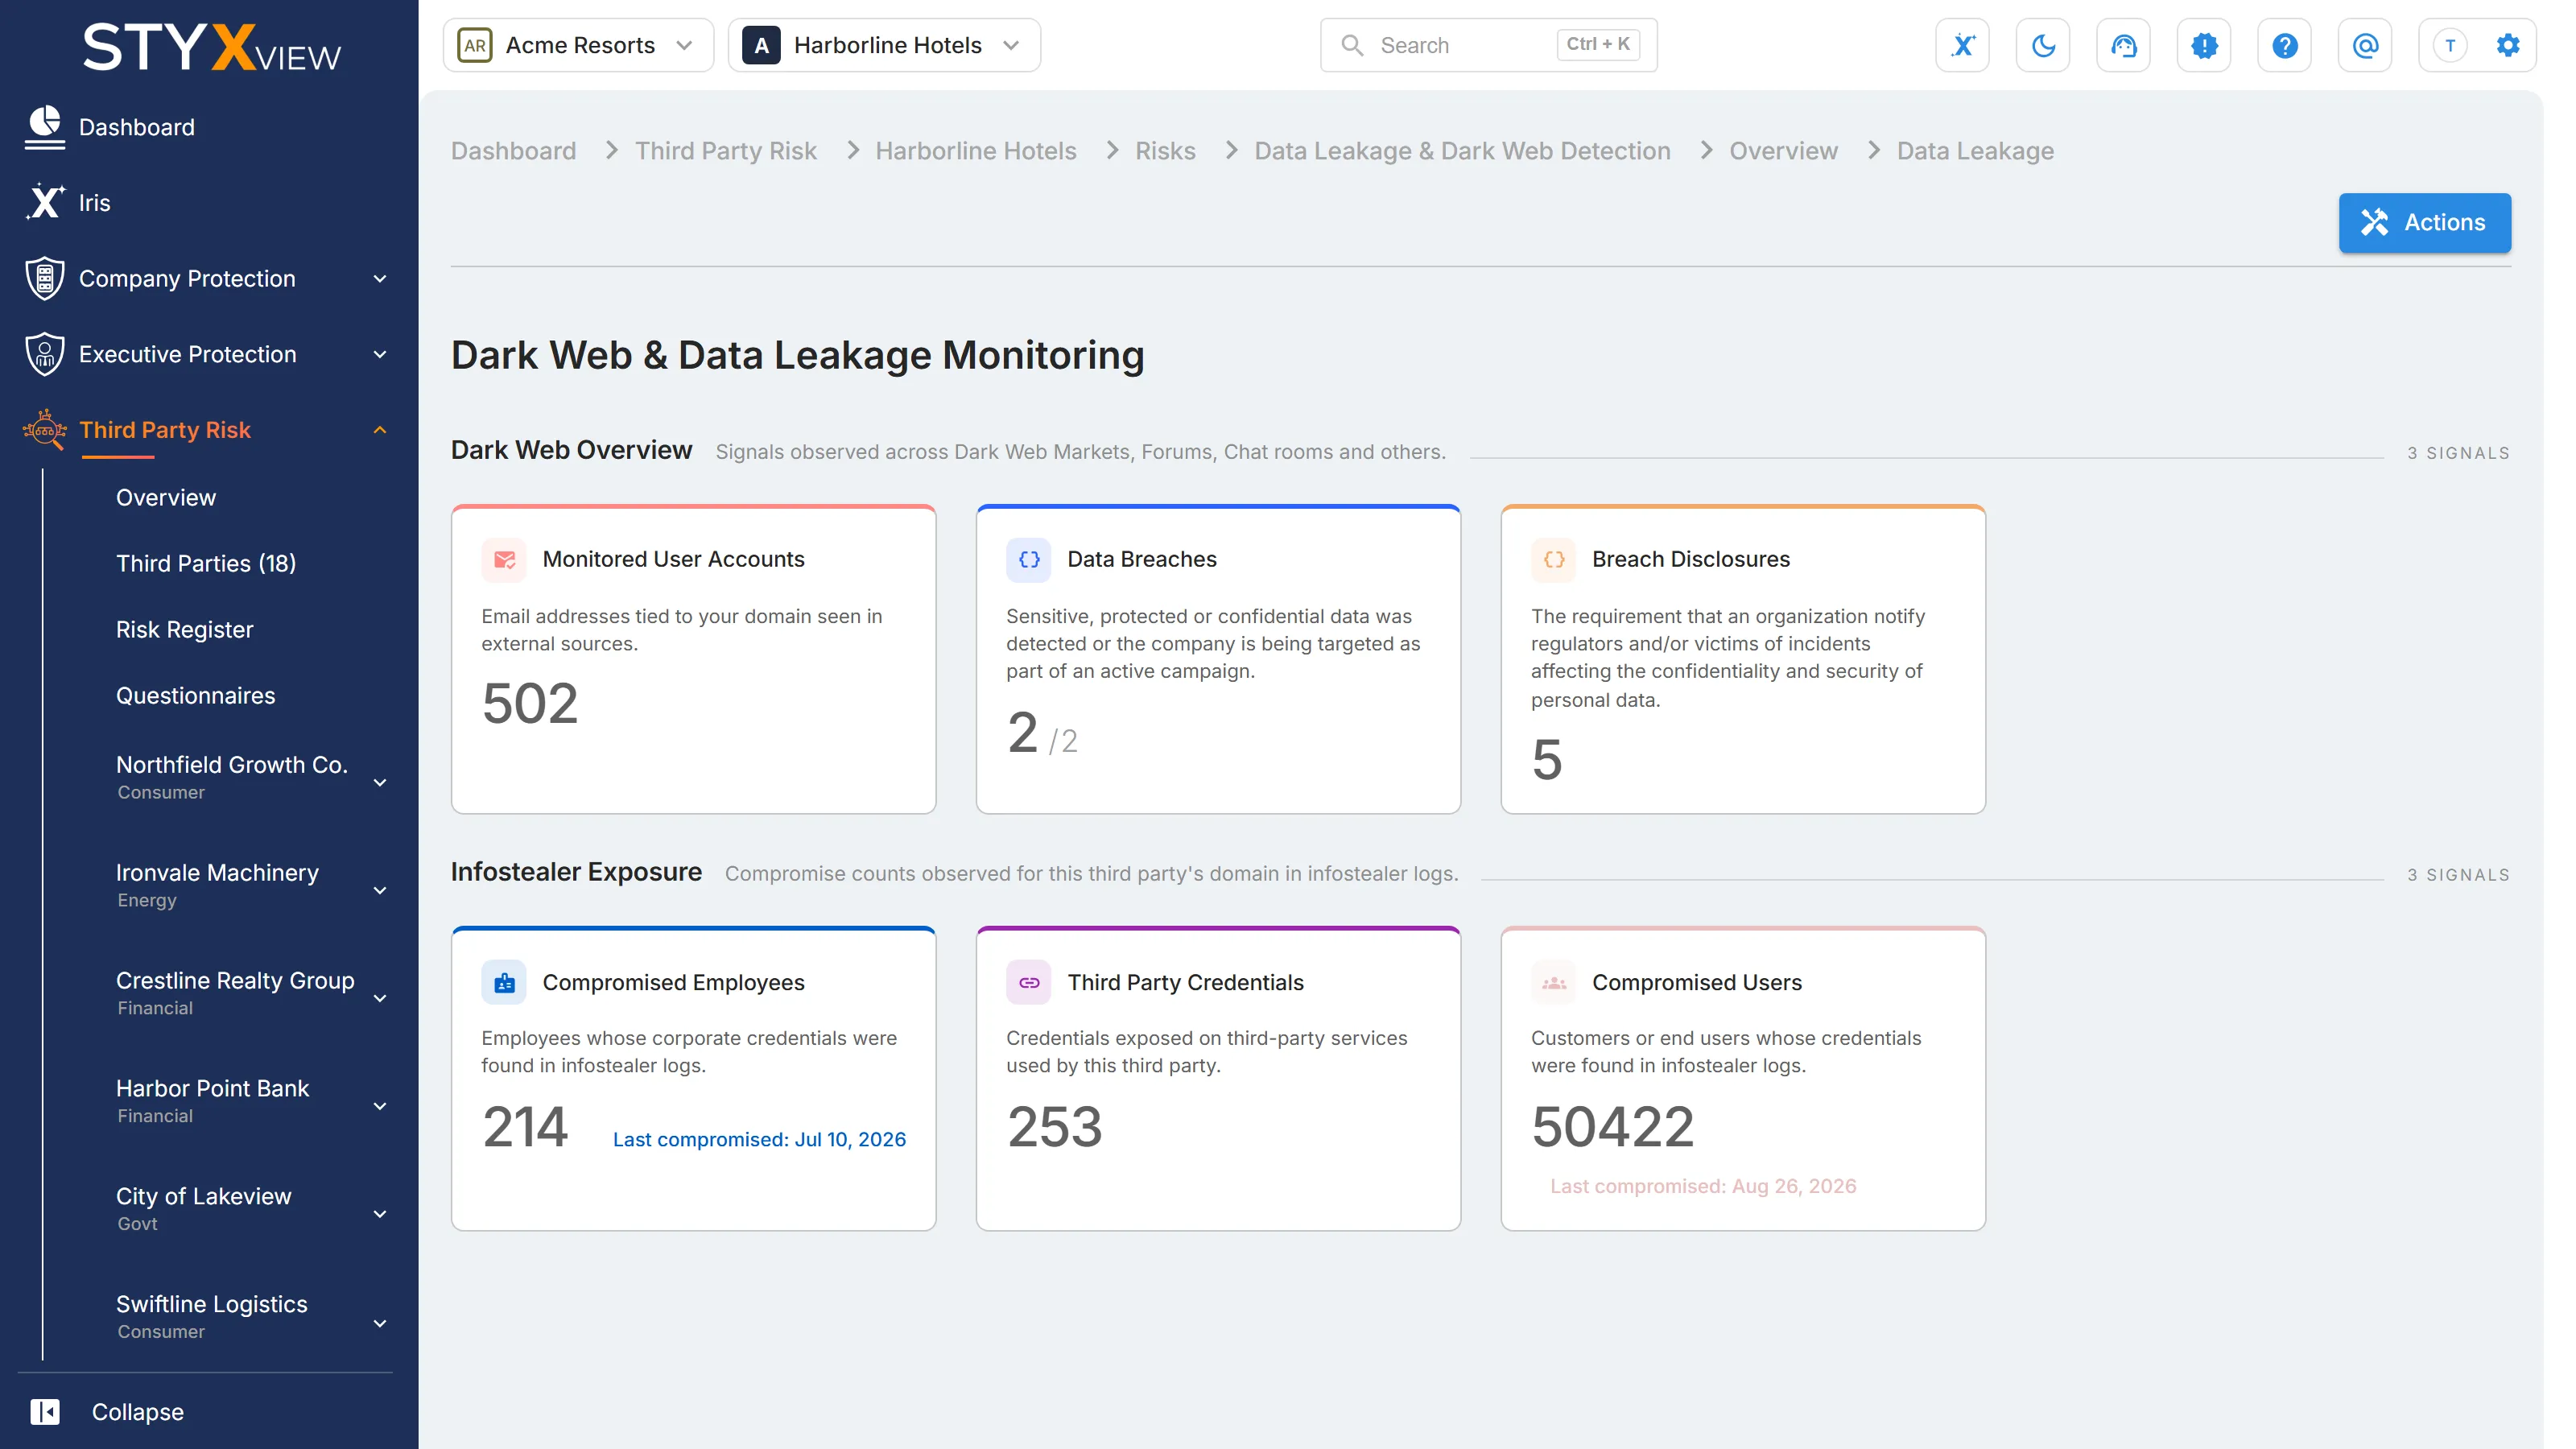2576x1449 pixels.
Task: Expand Crestline Realty Group entry
Action: pos(380,998)
